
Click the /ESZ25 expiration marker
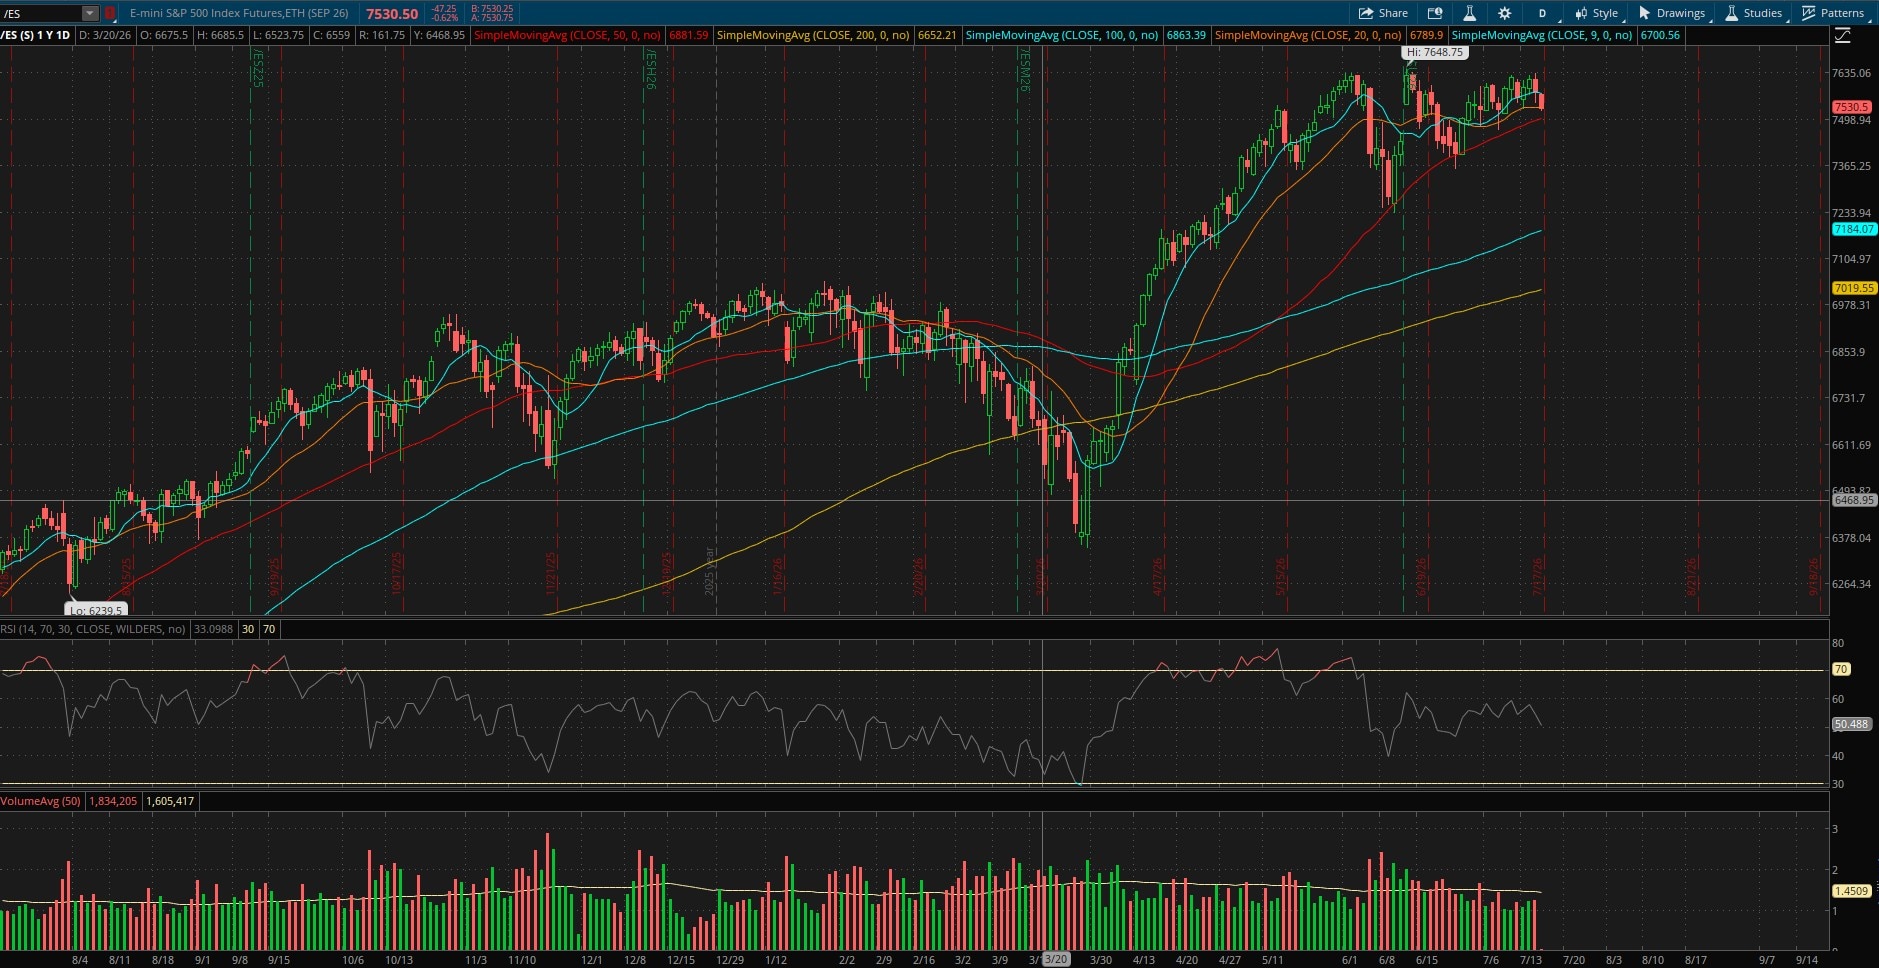pos(257,67)
